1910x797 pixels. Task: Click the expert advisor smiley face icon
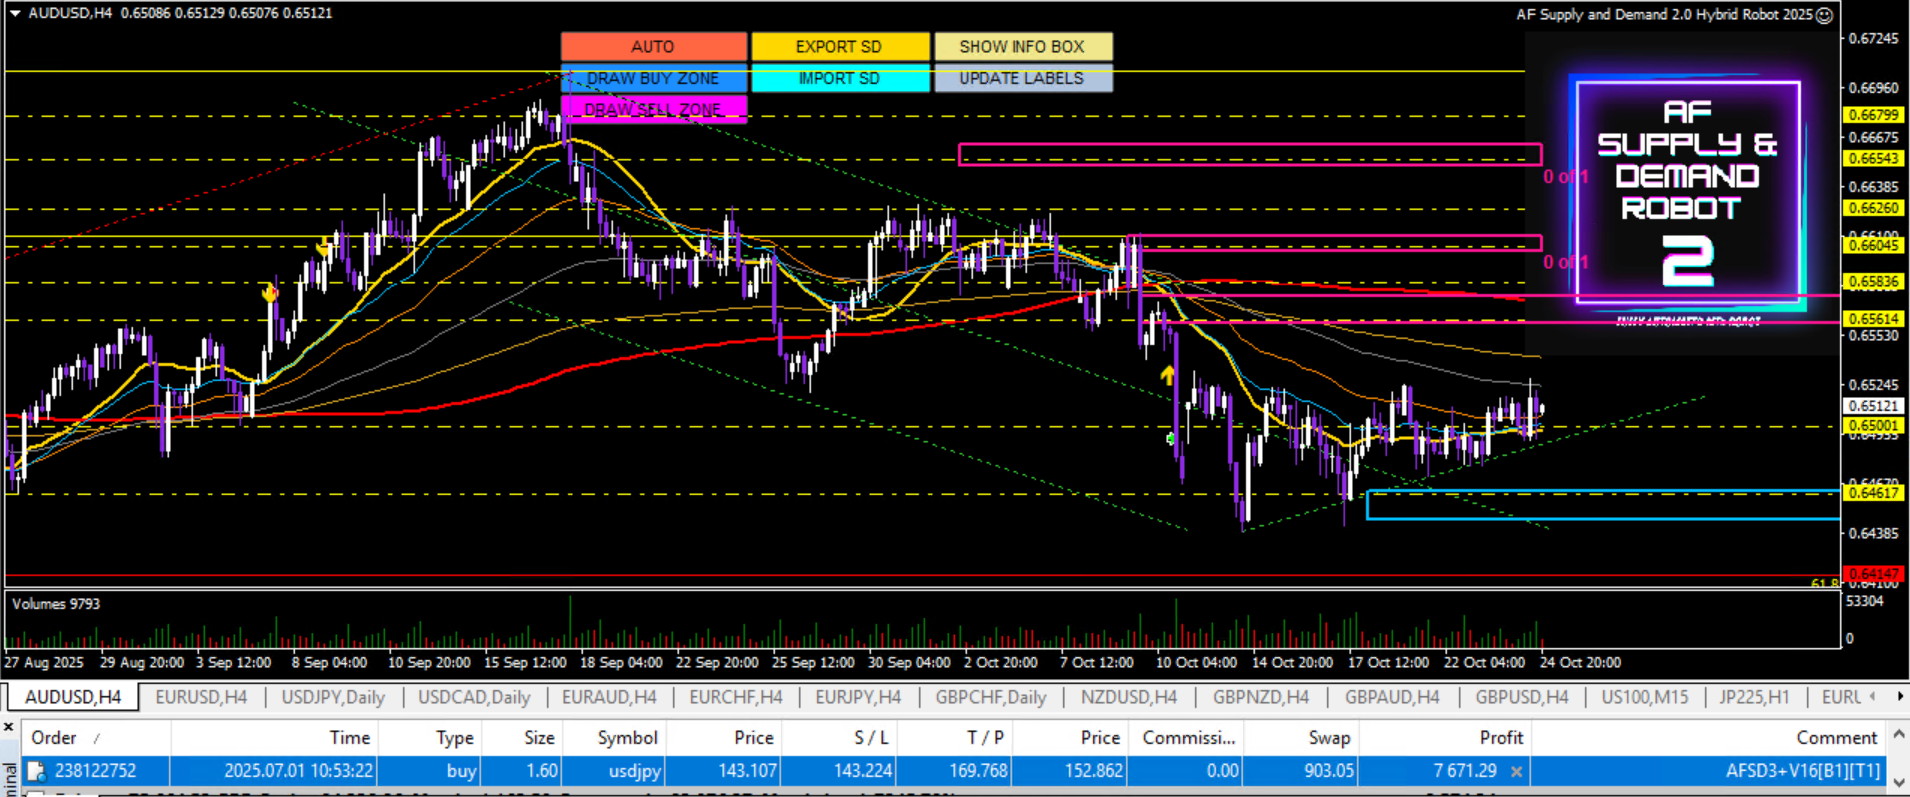pyautogui.click(x=1824, y=15)
